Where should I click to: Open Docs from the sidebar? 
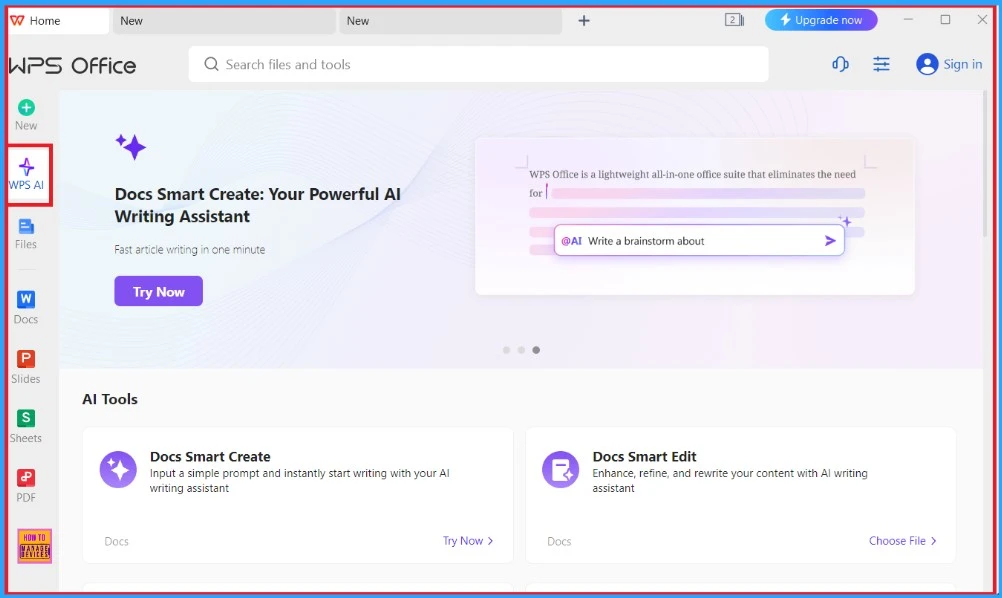click(26, 307)
